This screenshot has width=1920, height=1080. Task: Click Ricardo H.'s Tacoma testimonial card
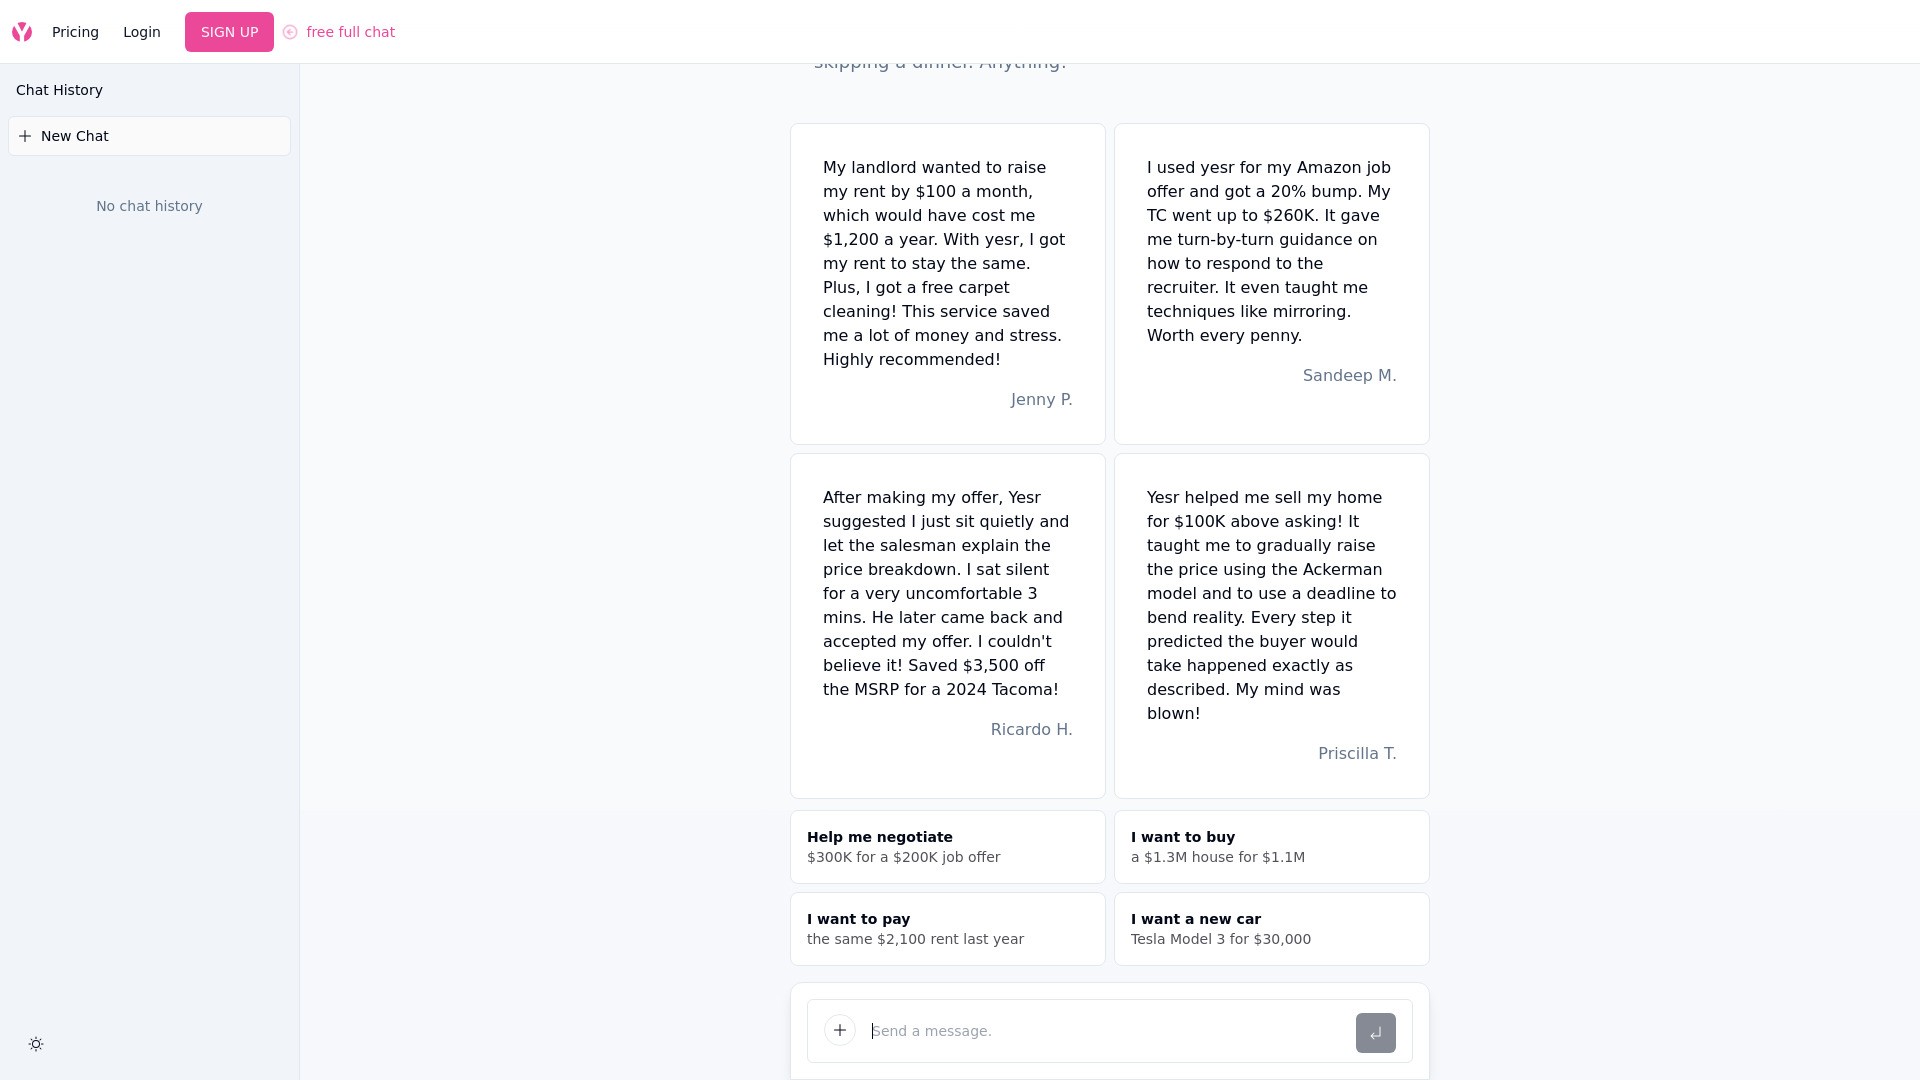coord(947,626)
